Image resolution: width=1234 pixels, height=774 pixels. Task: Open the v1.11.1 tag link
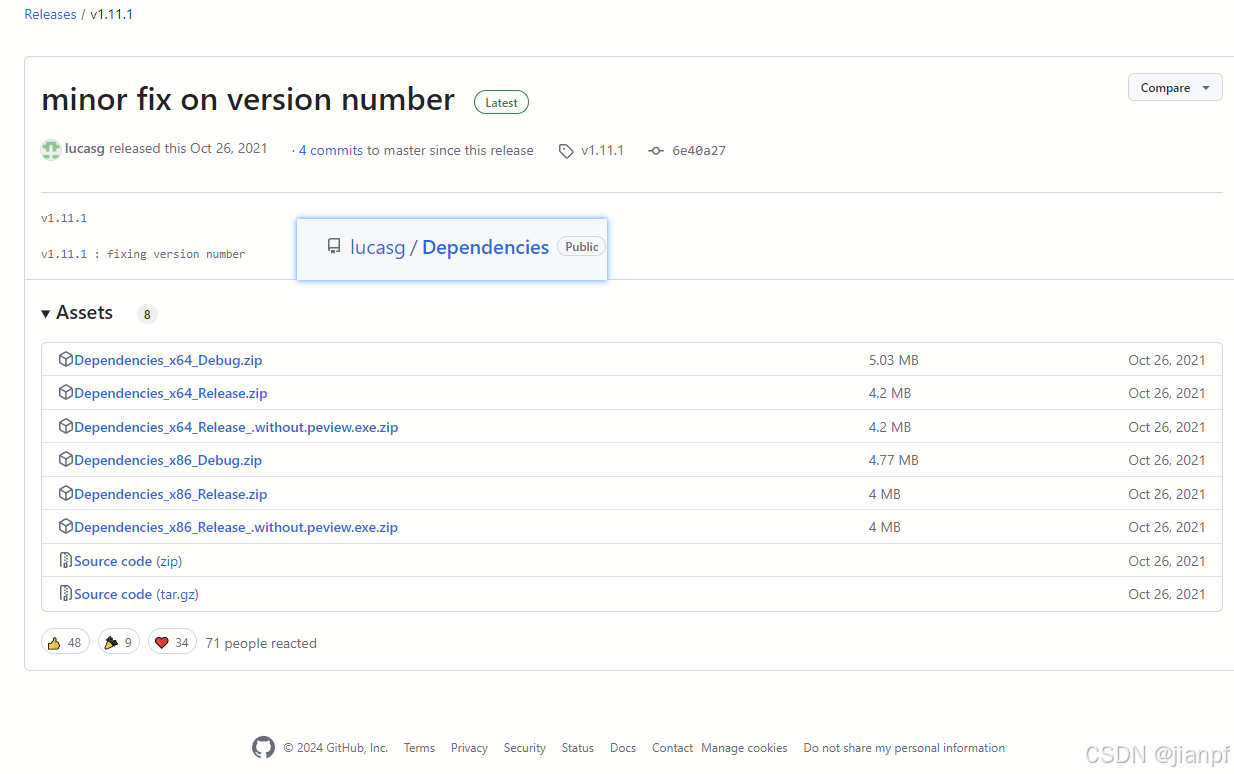click(x=602, y=150)
